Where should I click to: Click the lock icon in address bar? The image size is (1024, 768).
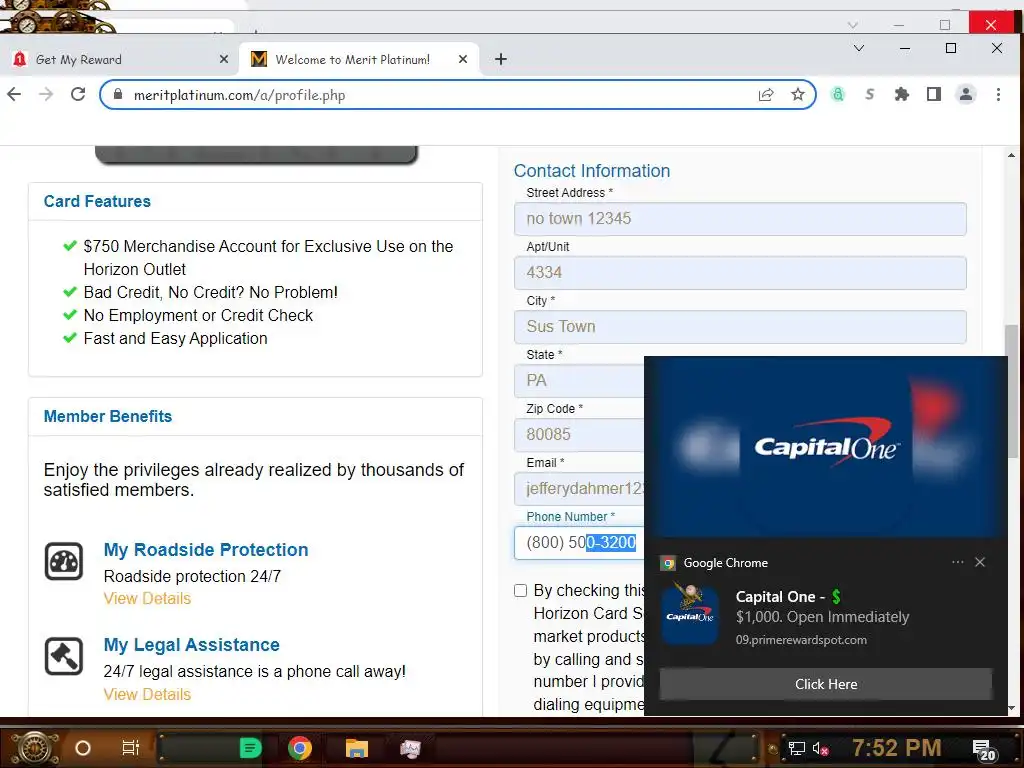pyautogui.click(x=118, y=94)
